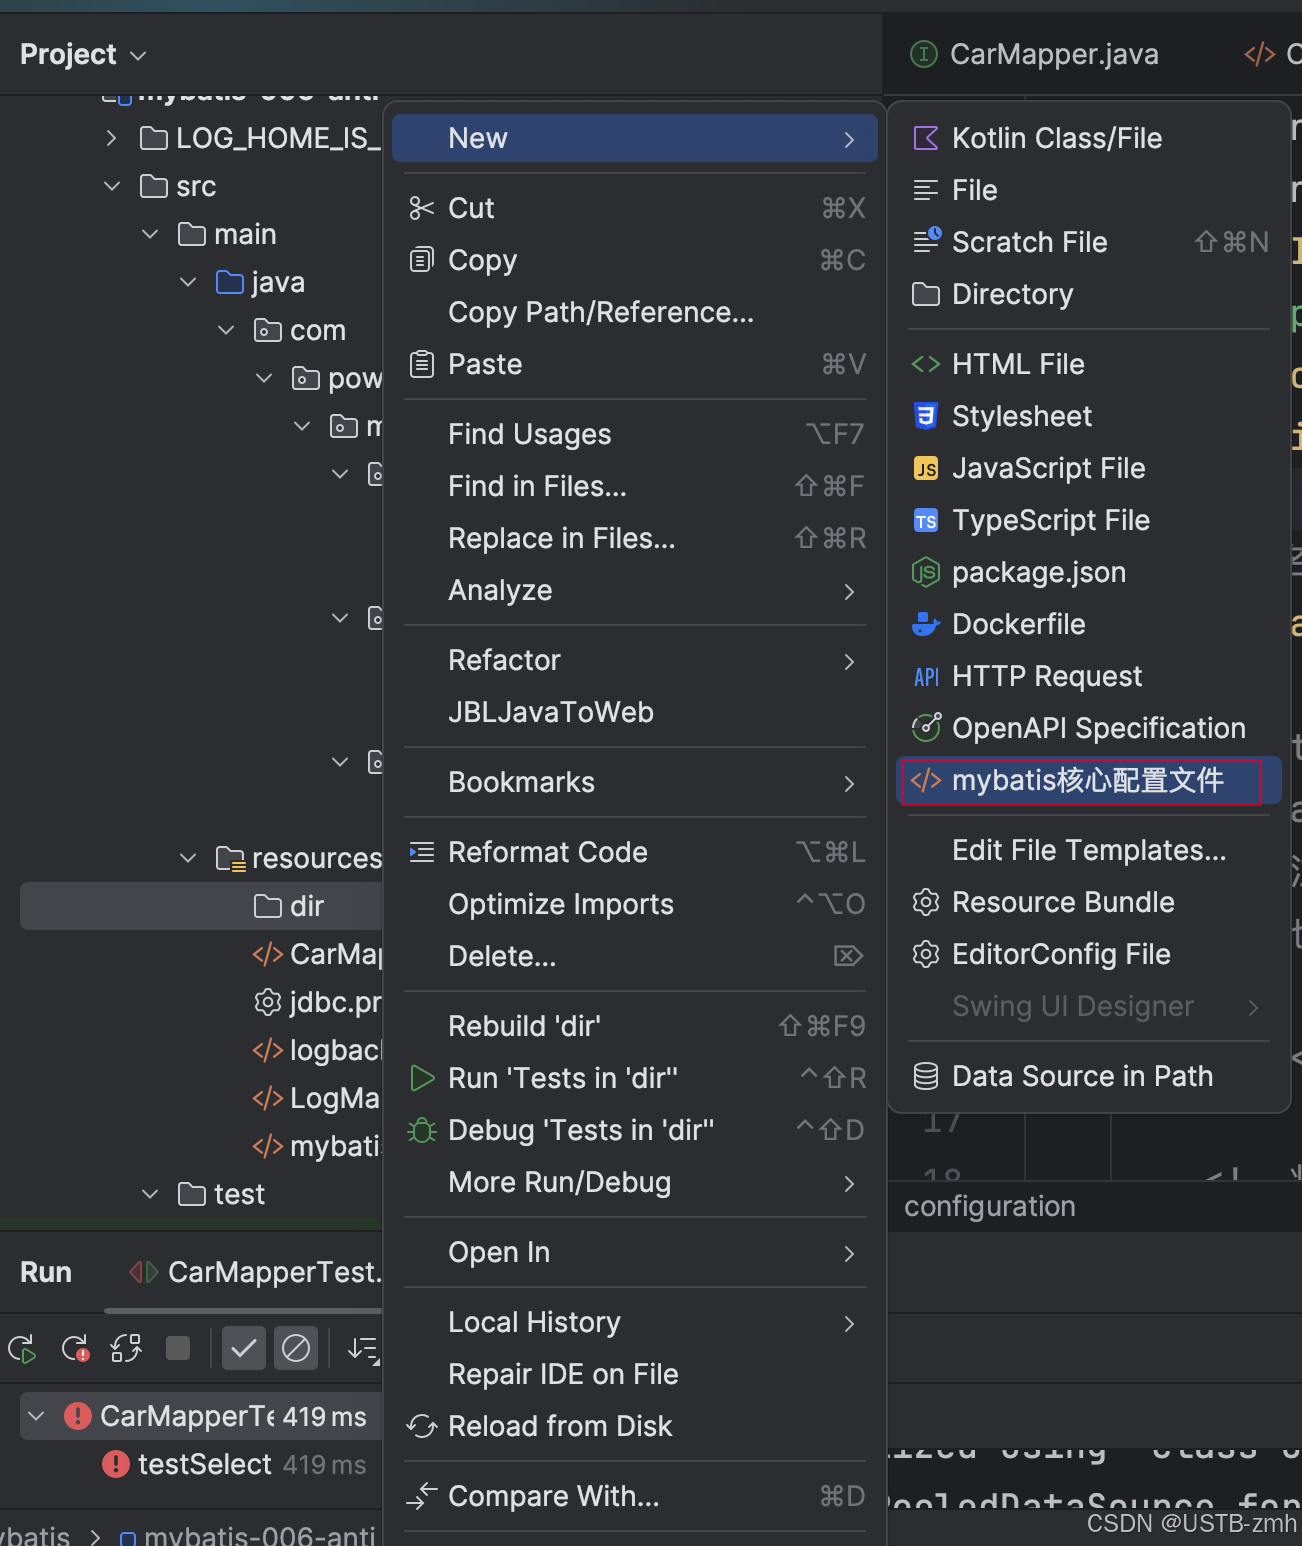Click the Directory folder icon in submenu
The width and height of the screenshot is (1302, 1546).
[x=926, y=294]
